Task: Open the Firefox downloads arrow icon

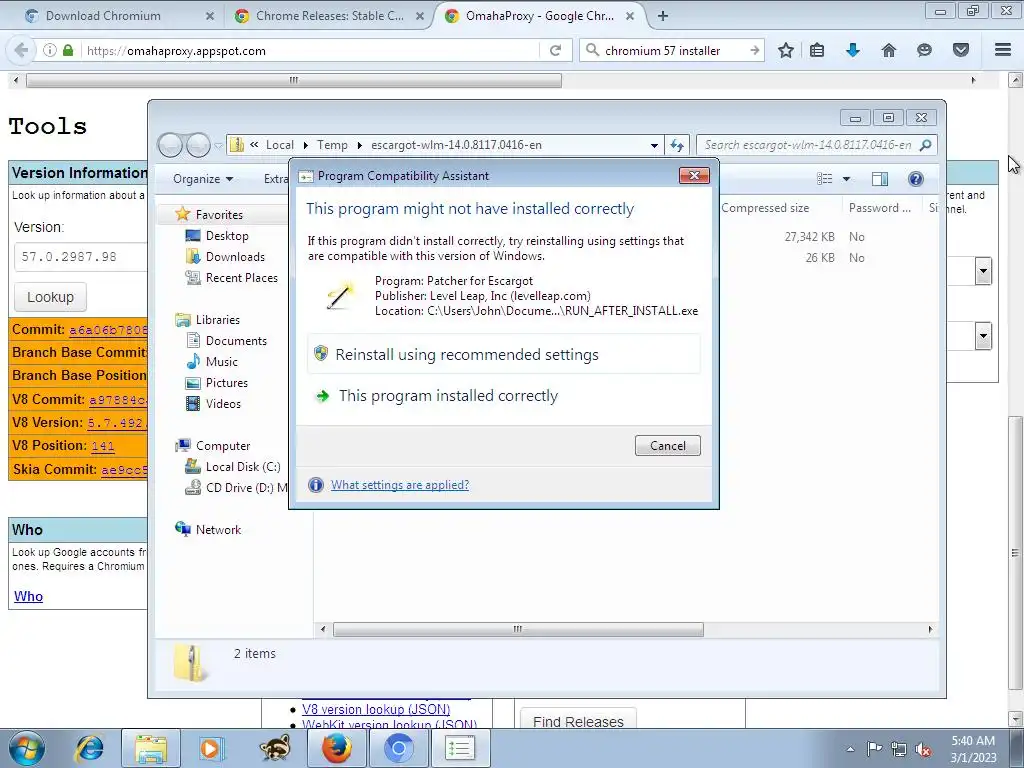Action: coord(852,50)
